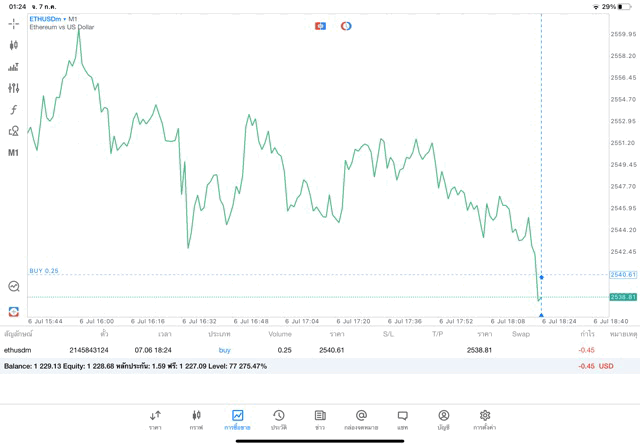Open chart settings sliders icon
The width and height of the screenshot is (640, 447).
[x=14, y=88]
